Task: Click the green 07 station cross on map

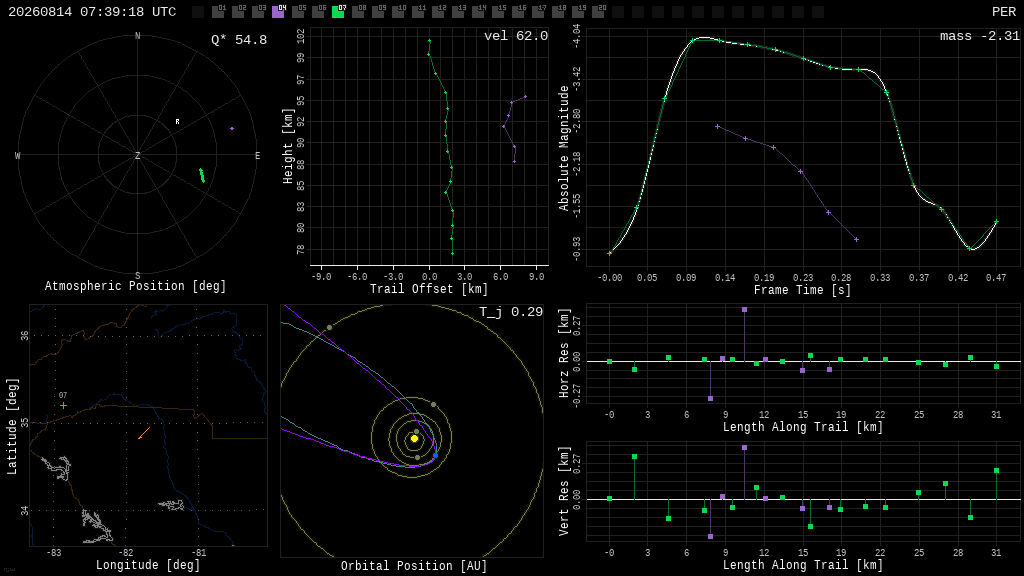Action: click(63, 406)
